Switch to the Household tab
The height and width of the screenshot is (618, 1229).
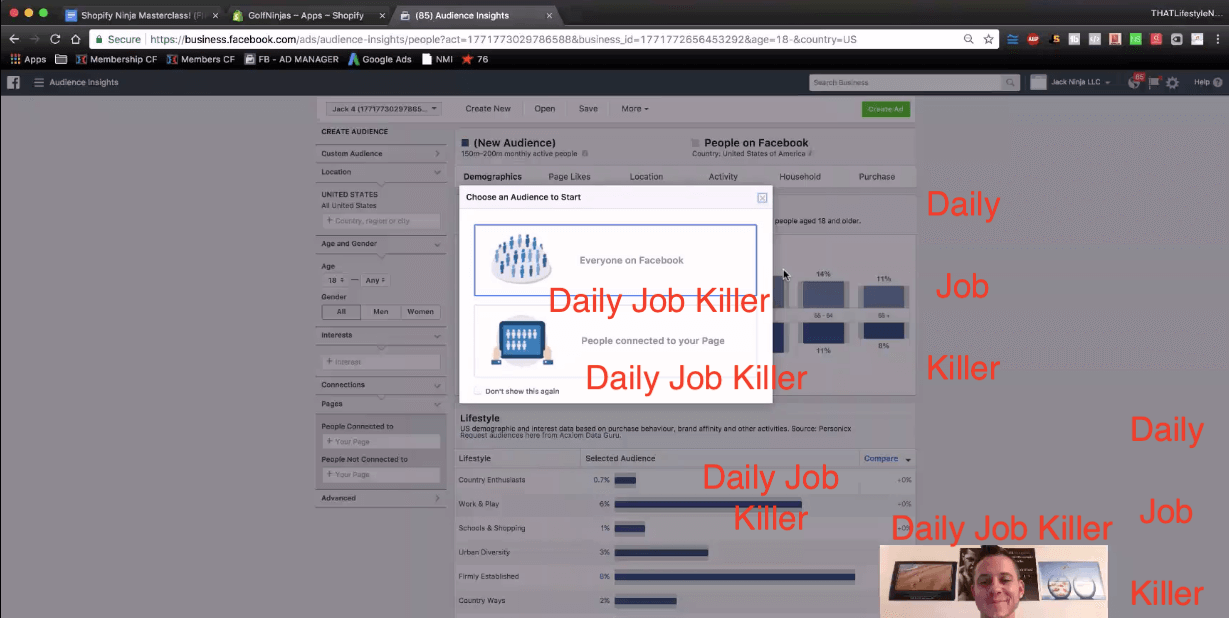coord(800,177)
